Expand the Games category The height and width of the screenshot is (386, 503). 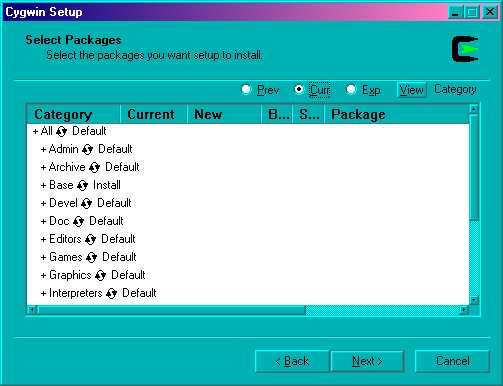[x=43, y=257]
